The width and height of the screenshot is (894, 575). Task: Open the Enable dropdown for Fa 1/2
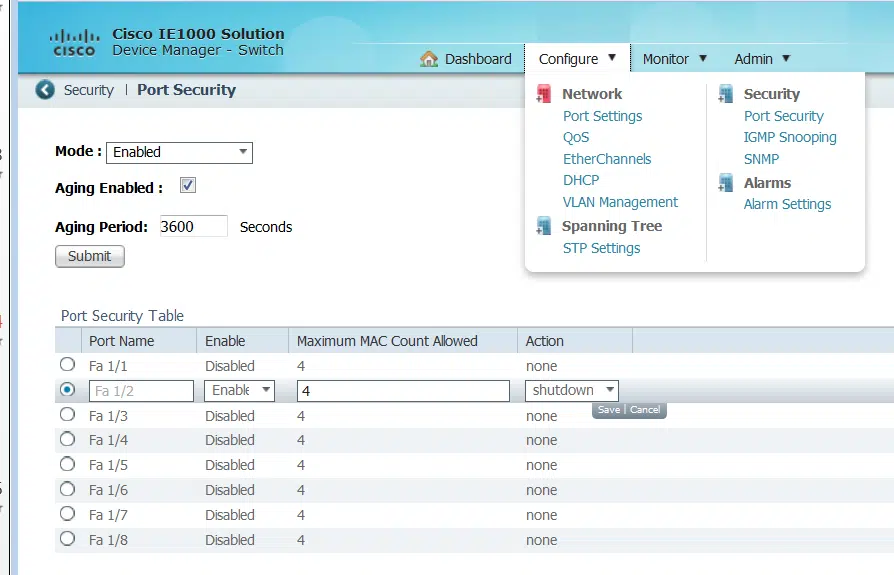pos(239,390)
